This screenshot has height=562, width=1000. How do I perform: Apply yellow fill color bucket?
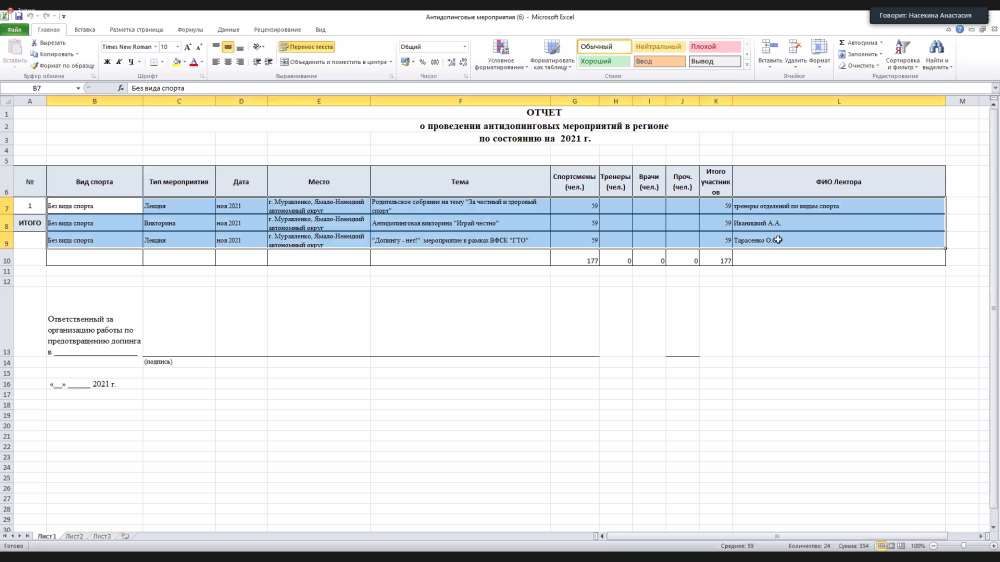click(177, 62)
